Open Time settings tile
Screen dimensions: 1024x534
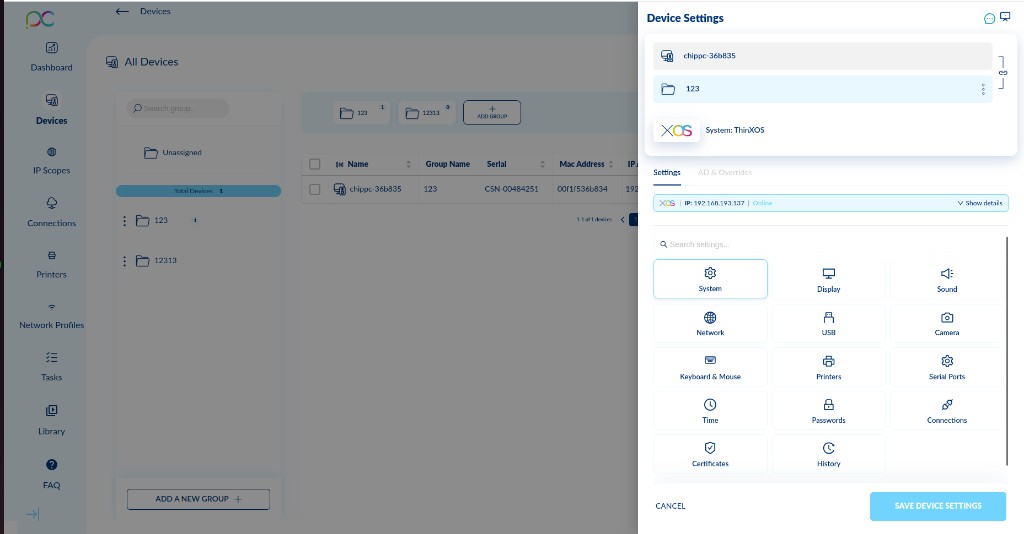click(710, 411)
